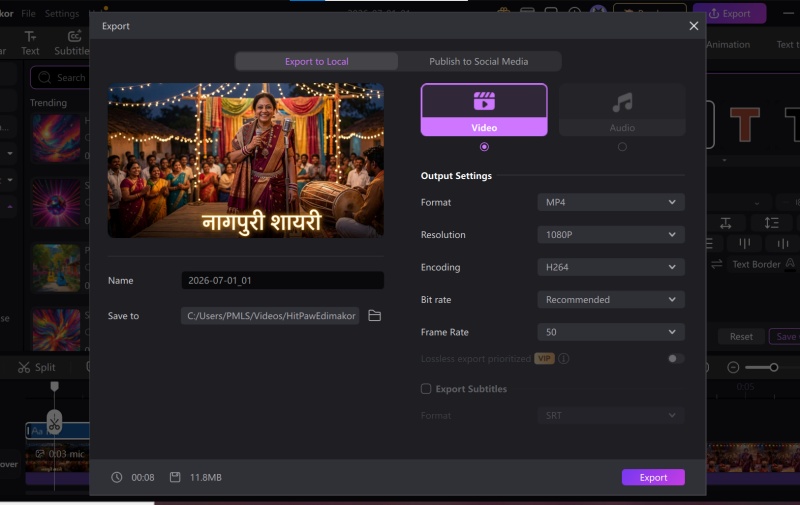
Task: Switch to the Animation tab
Action: (x=728, y=44)
